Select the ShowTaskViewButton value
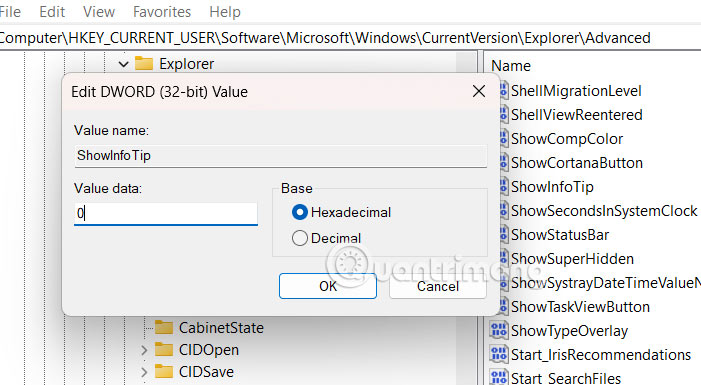The width and height of the screenshot is (701, 385). [580, 307]
